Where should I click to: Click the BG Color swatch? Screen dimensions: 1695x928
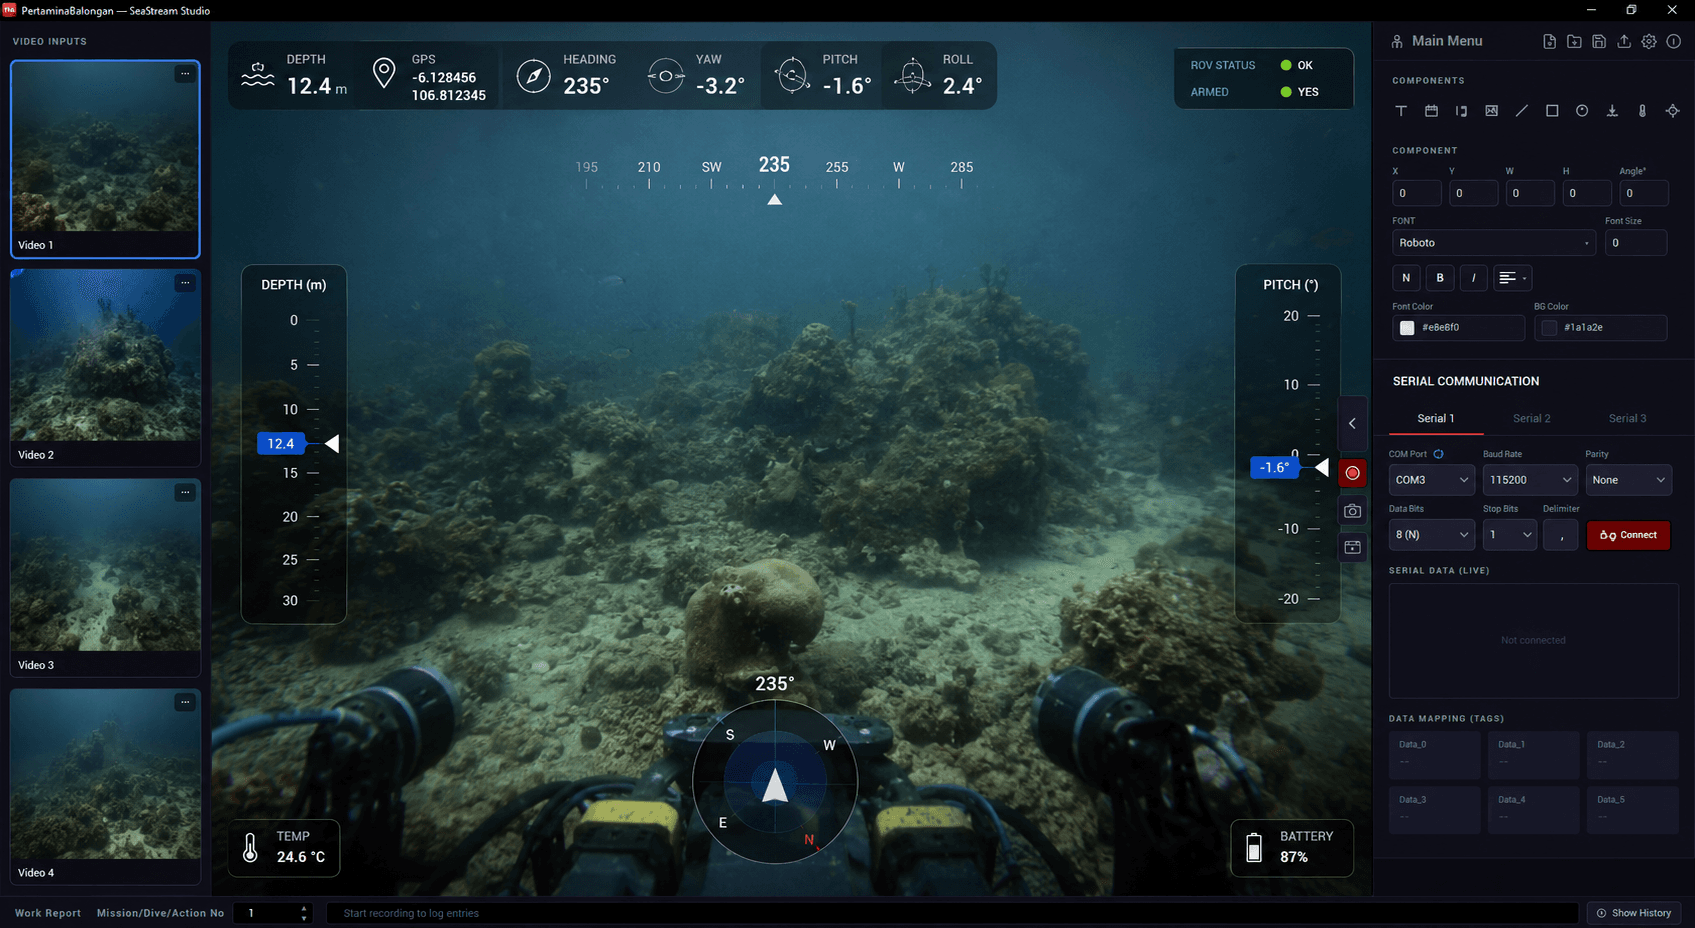click(1549, 328)
